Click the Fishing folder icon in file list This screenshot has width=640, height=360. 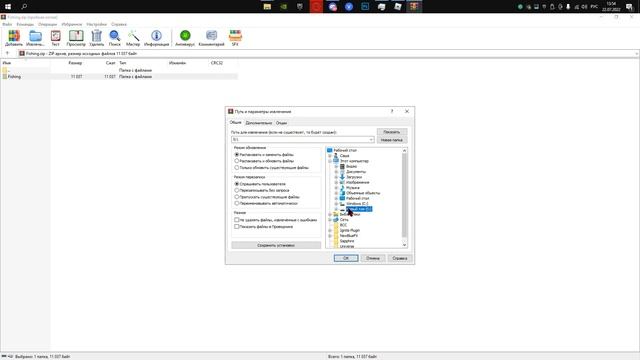(5, 76)
